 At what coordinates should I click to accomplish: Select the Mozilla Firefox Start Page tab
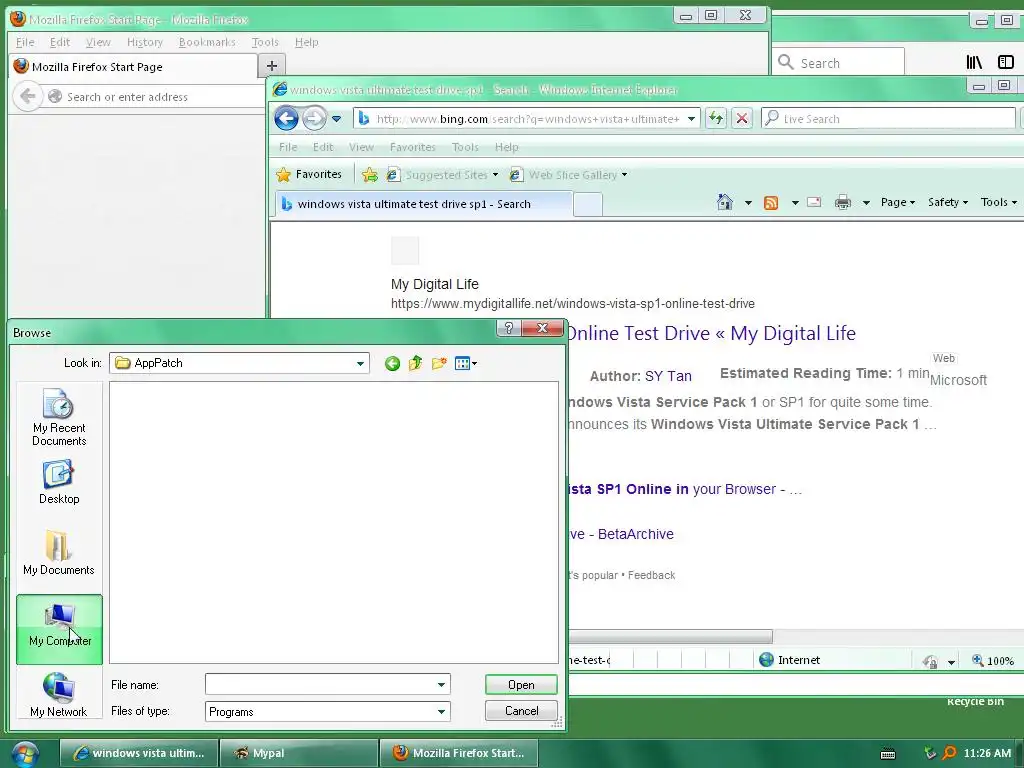pyautogui.click(x=135, y=67)
